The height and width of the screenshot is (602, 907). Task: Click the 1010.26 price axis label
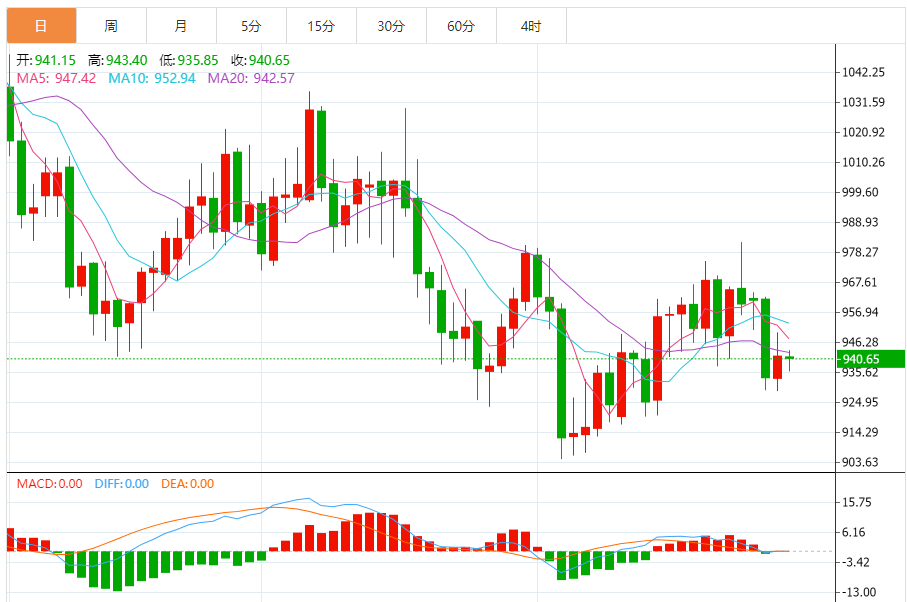(x=863, y=162)
